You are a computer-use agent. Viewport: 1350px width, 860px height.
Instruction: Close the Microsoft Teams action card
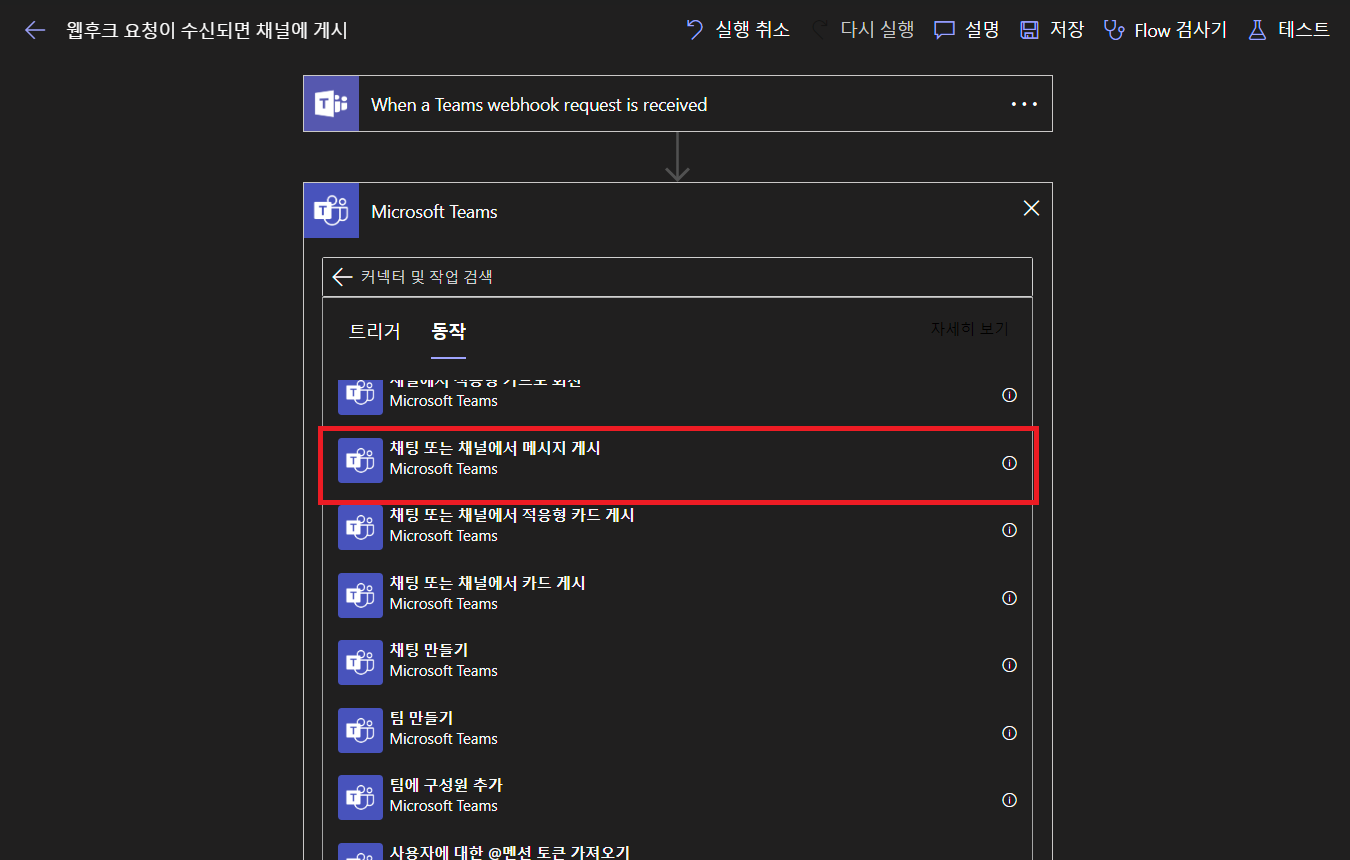tap(1031, 208)
